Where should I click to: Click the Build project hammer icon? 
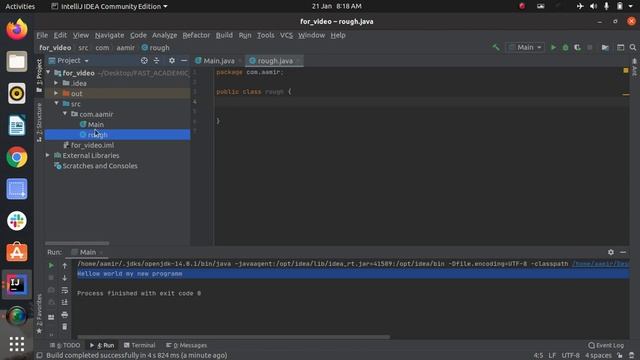[496, 47]
